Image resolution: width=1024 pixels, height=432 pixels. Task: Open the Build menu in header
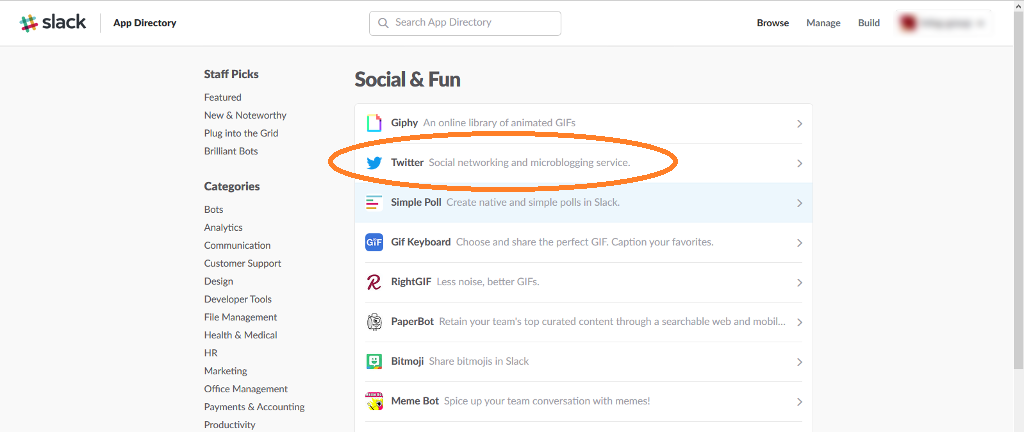(x=869, y=23)
